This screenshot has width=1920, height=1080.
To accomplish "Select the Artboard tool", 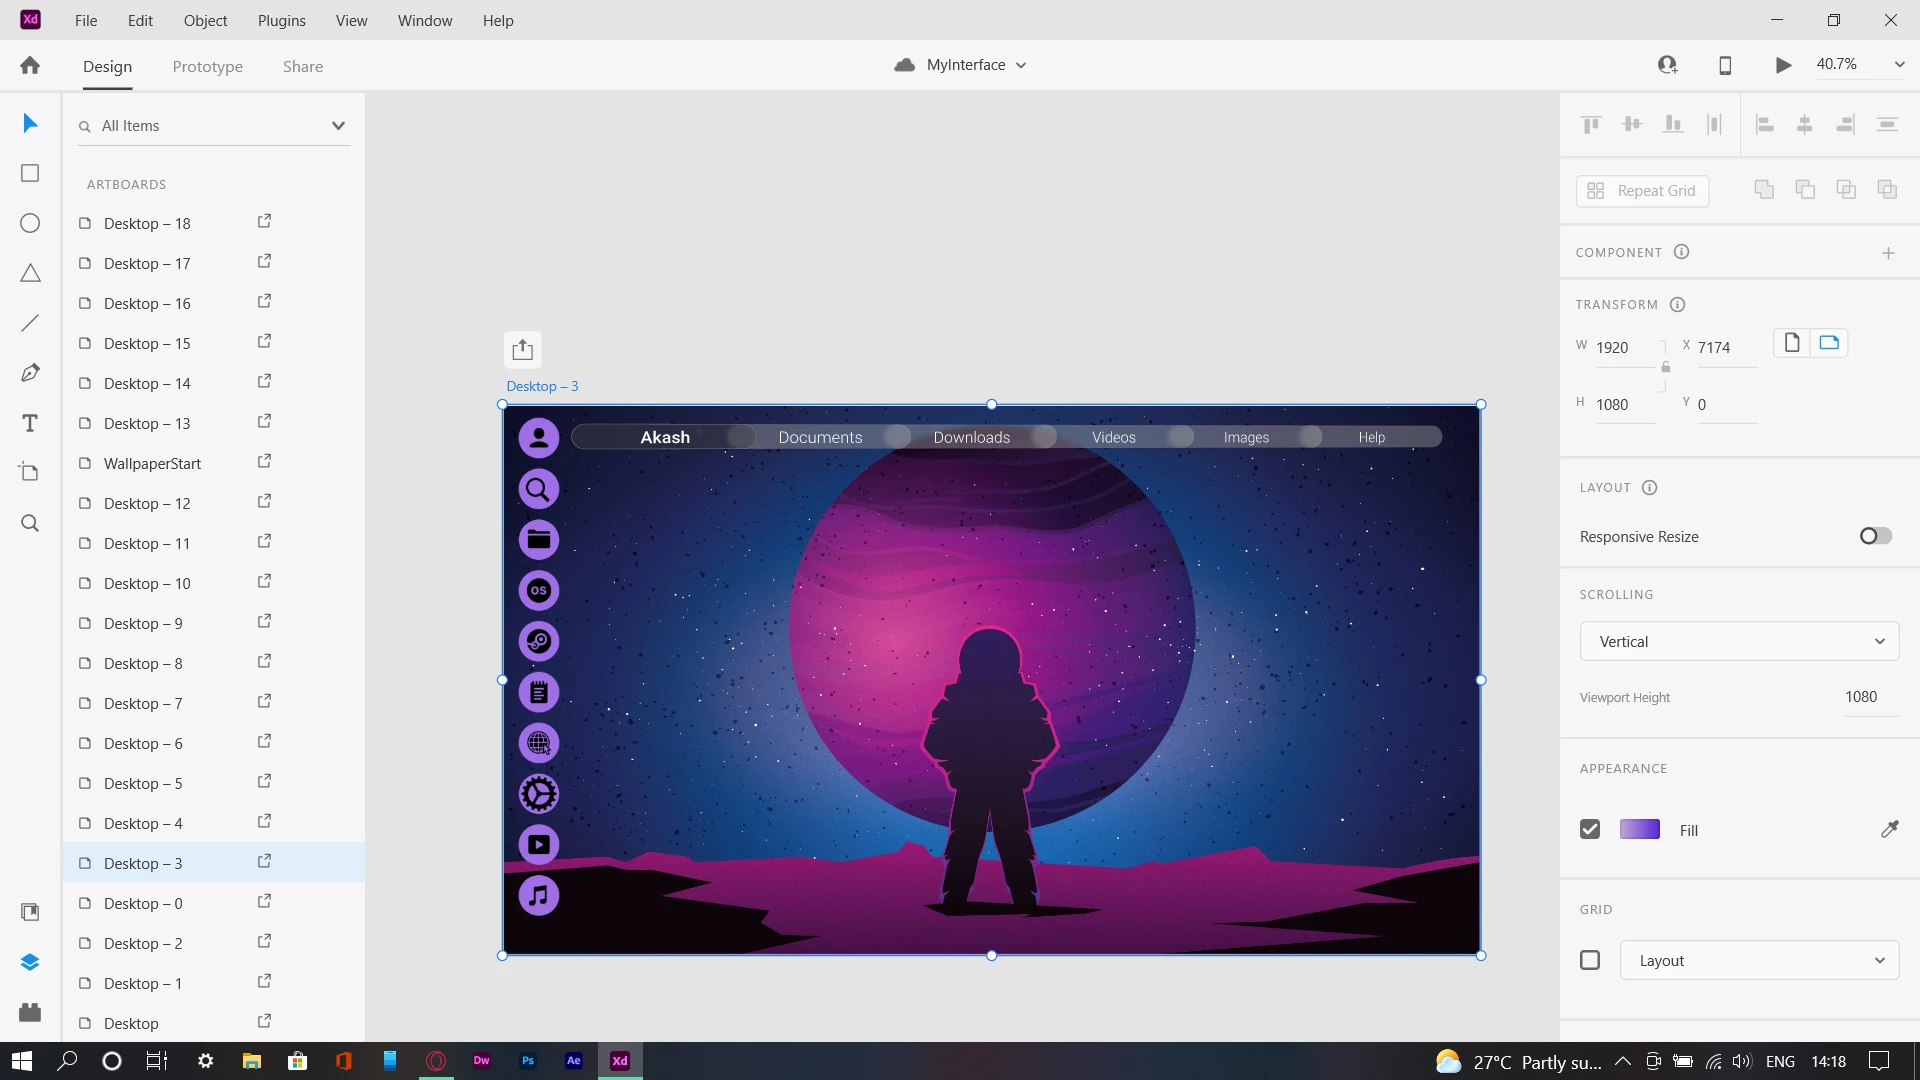I will pyautogui.click(x=30, y=473).
